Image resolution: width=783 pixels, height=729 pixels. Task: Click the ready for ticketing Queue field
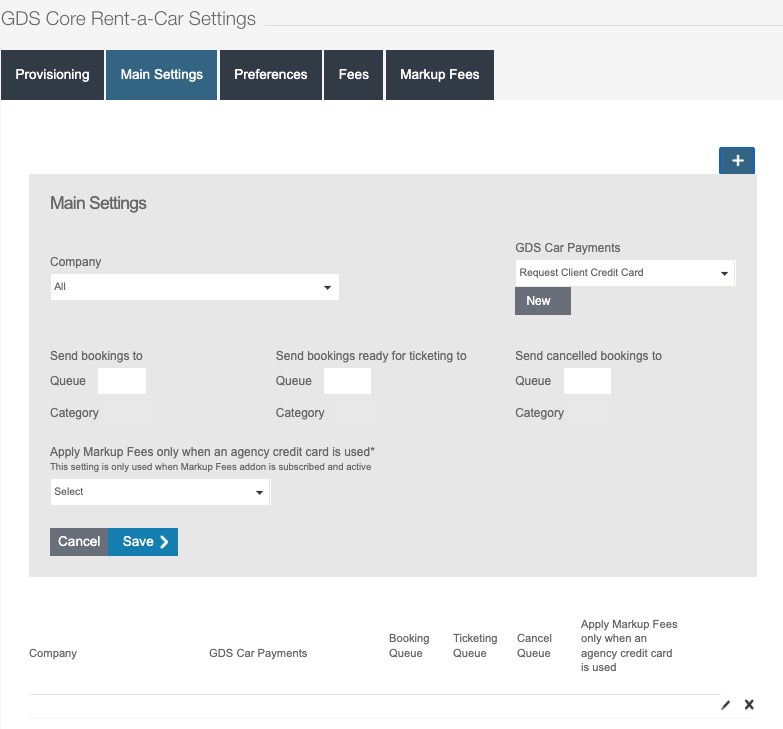(347, 381)
